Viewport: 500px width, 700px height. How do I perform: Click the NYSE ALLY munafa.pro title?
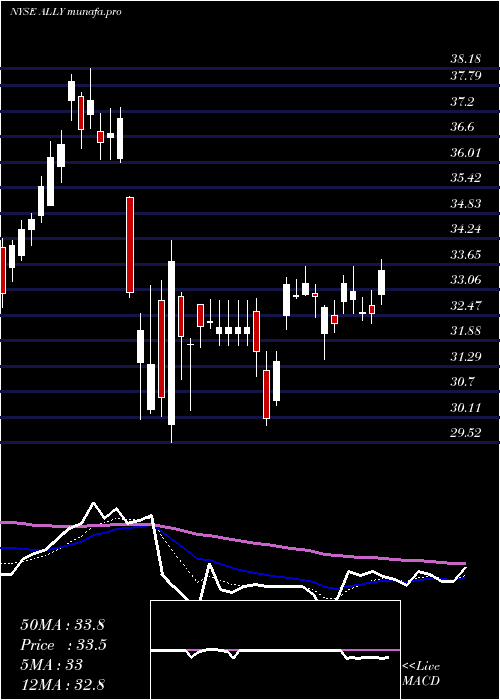point(66,12)
